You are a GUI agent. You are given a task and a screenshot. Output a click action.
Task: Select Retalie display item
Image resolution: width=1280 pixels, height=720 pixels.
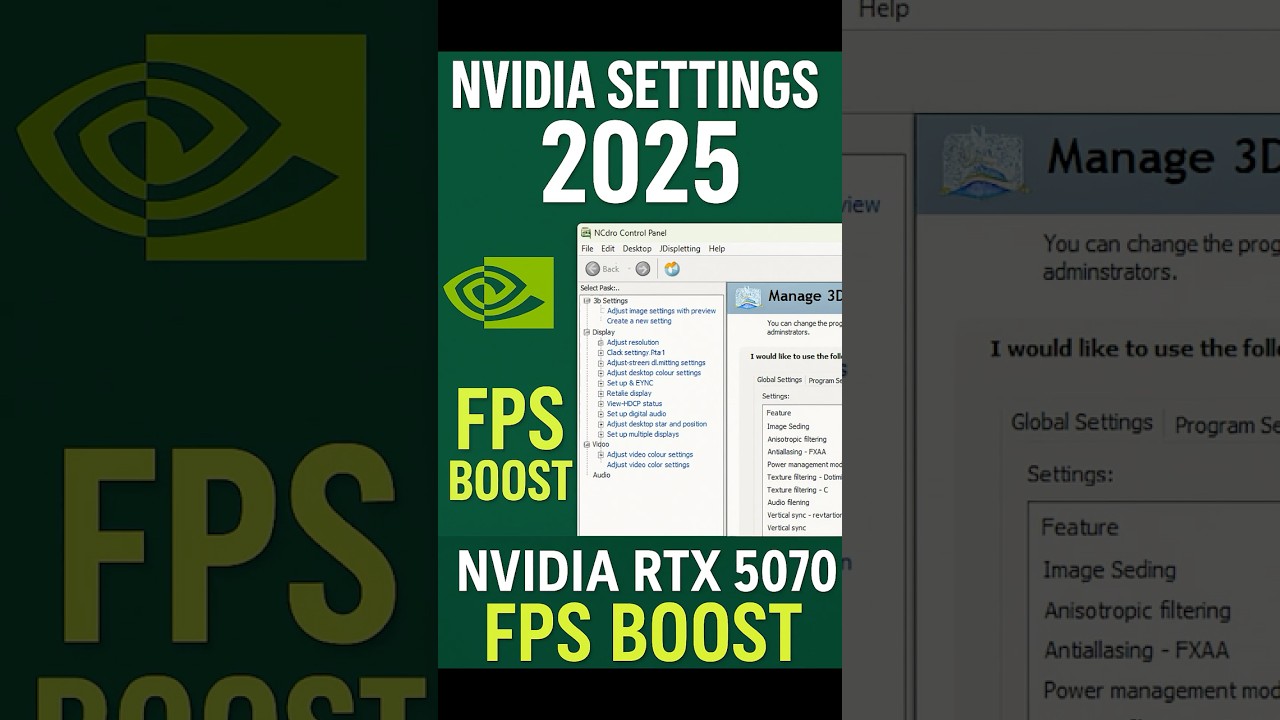629,393
